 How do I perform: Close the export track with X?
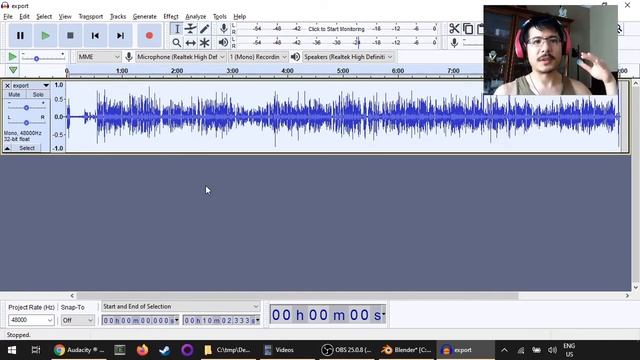7,85
